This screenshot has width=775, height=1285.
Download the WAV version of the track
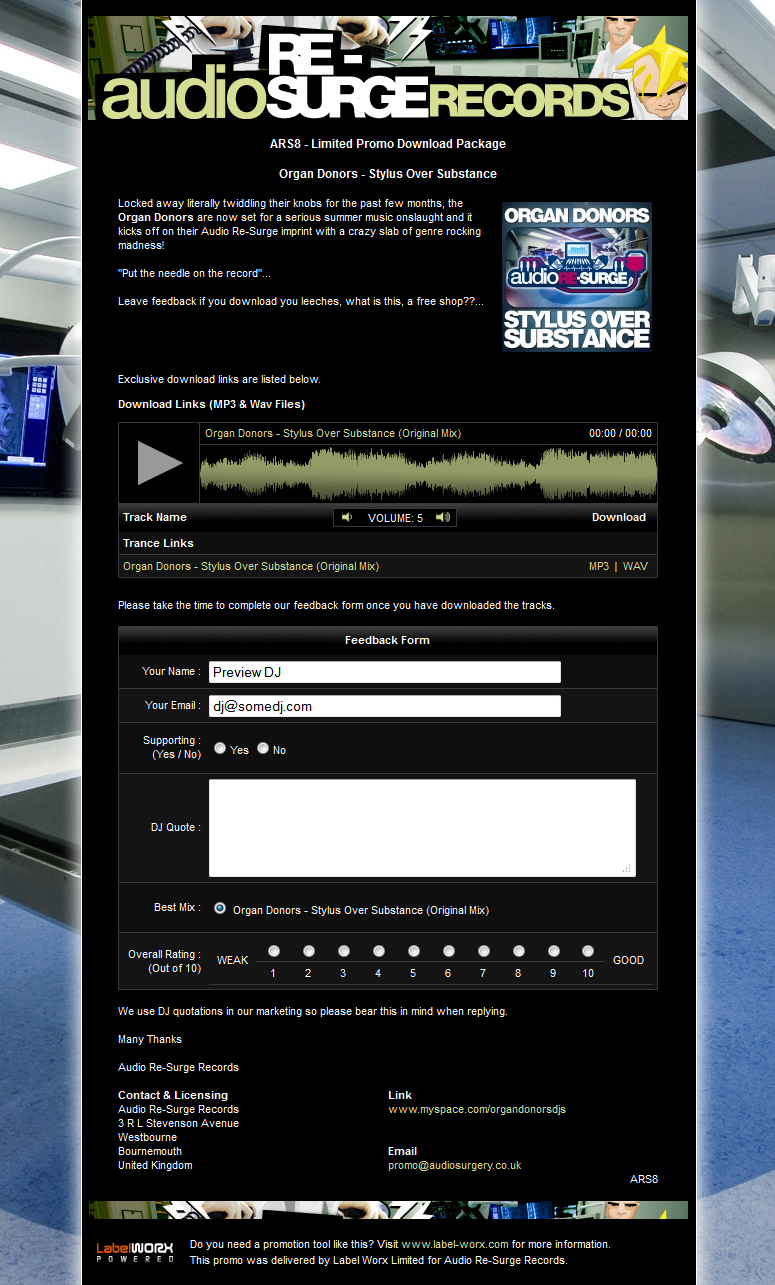tap(635, 566)
